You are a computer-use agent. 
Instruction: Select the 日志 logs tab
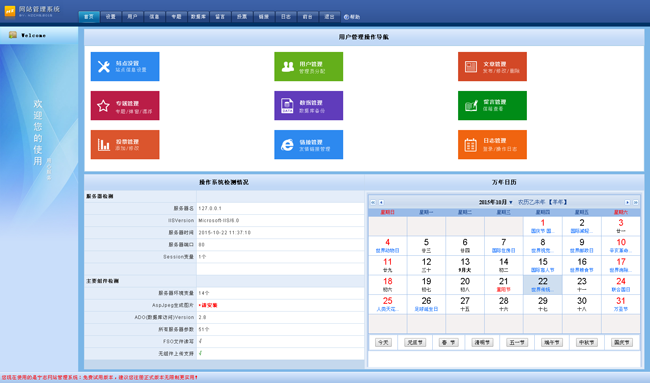(x=286, y=17)
